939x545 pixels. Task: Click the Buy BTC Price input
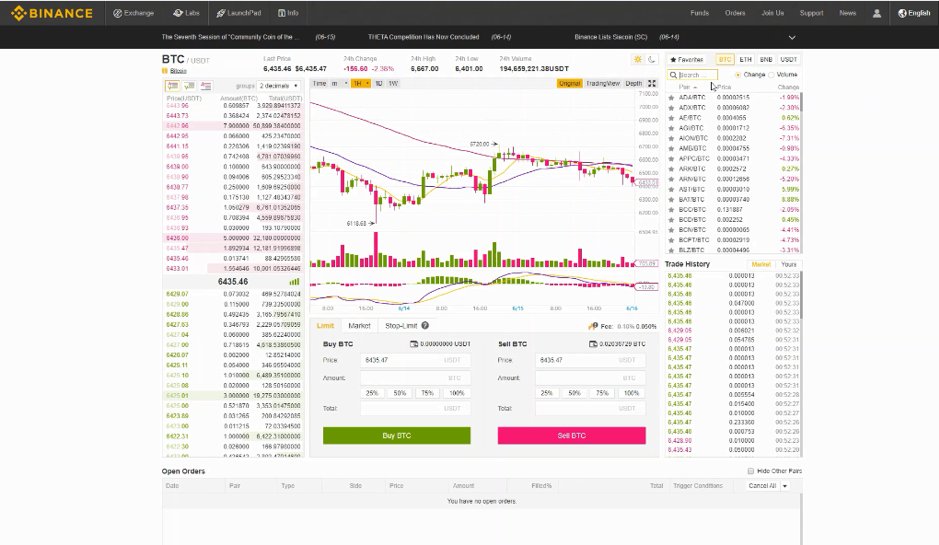pos(415,360)
